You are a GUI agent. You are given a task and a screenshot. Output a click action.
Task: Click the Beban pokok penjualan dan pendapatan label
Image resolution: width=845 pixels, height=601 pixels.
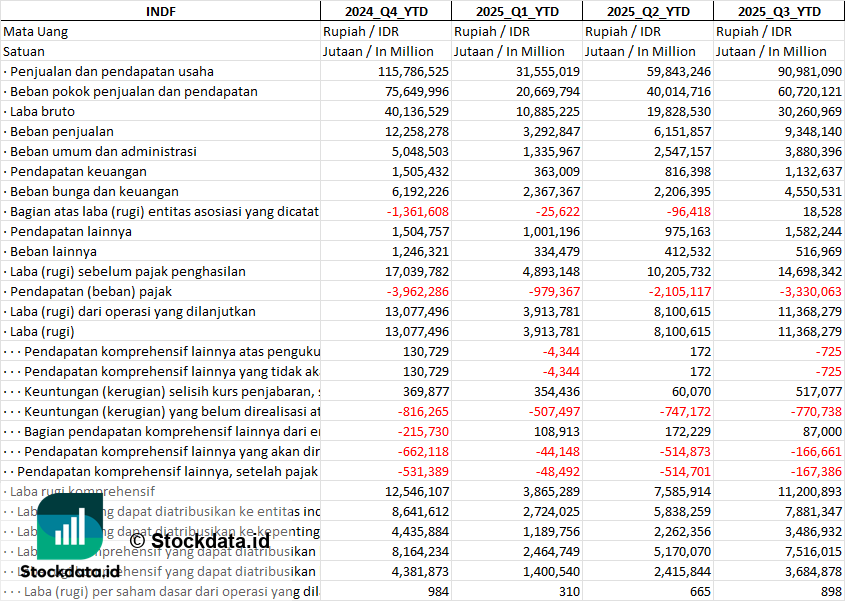tap(134, 92)
